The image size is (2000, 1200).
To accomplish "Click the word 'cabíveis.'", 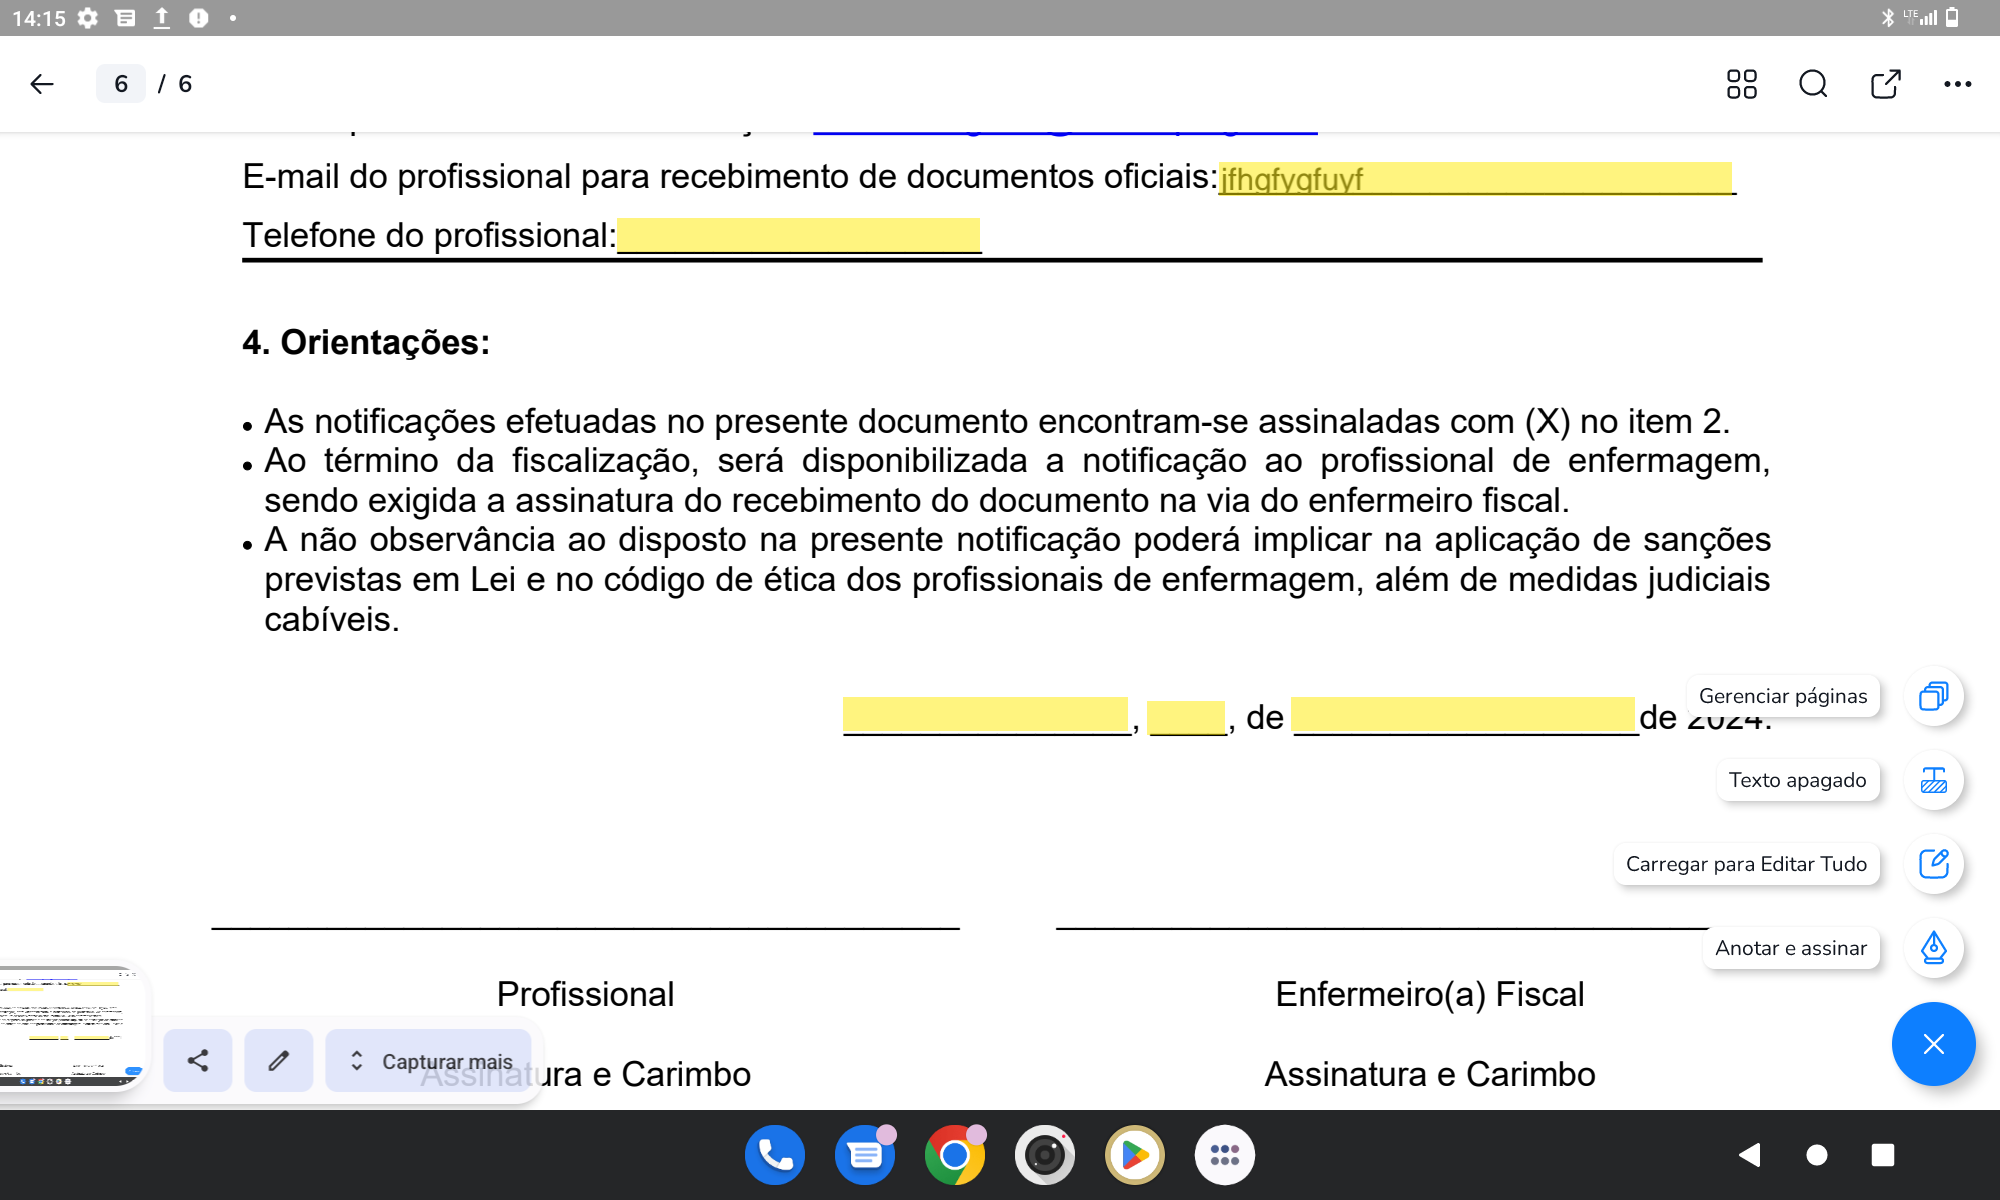I will click(x=332, y=620).
